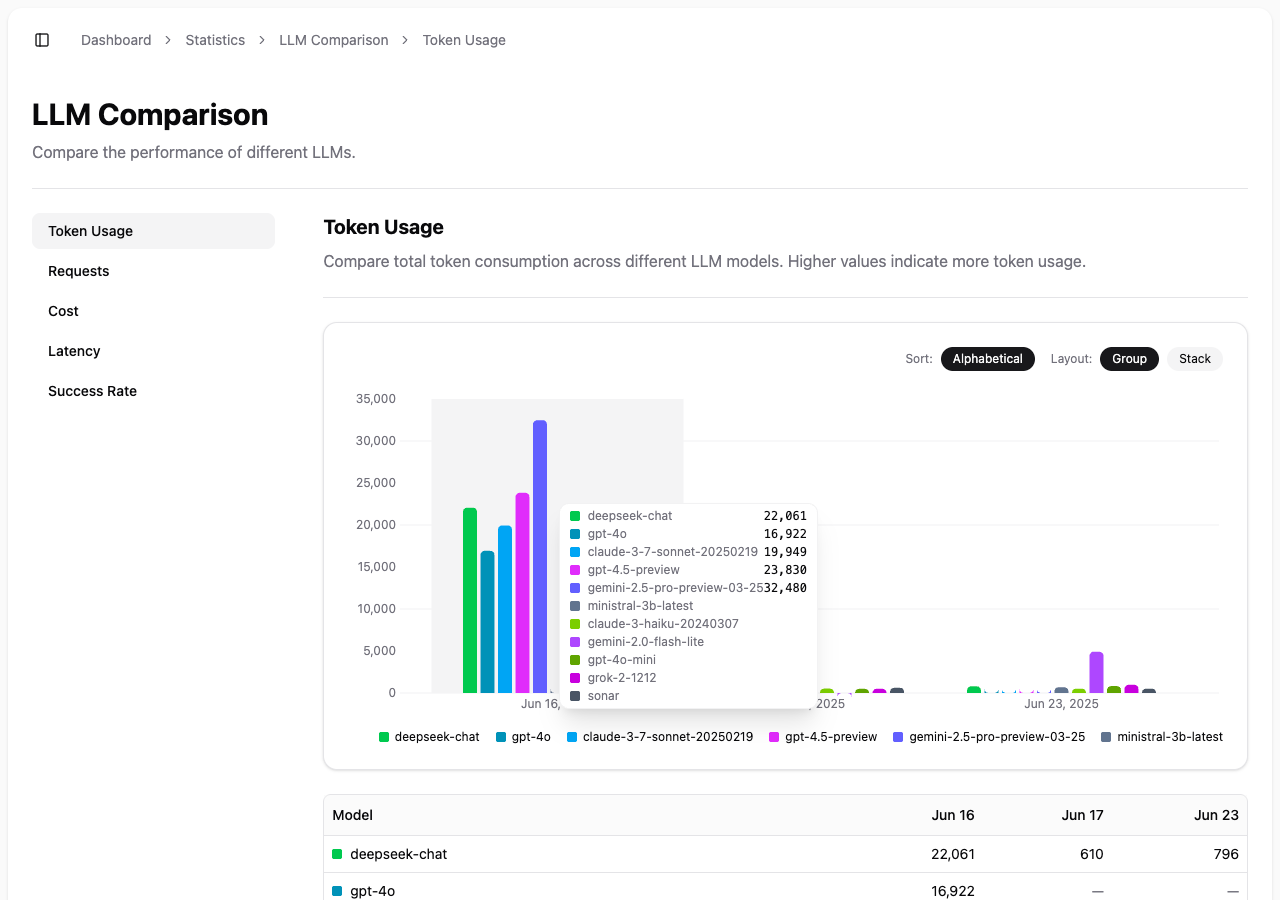1280x900 pixels.
Task: Click the teal gpt-4o bar for Jun 16
Action: [487, 622]
